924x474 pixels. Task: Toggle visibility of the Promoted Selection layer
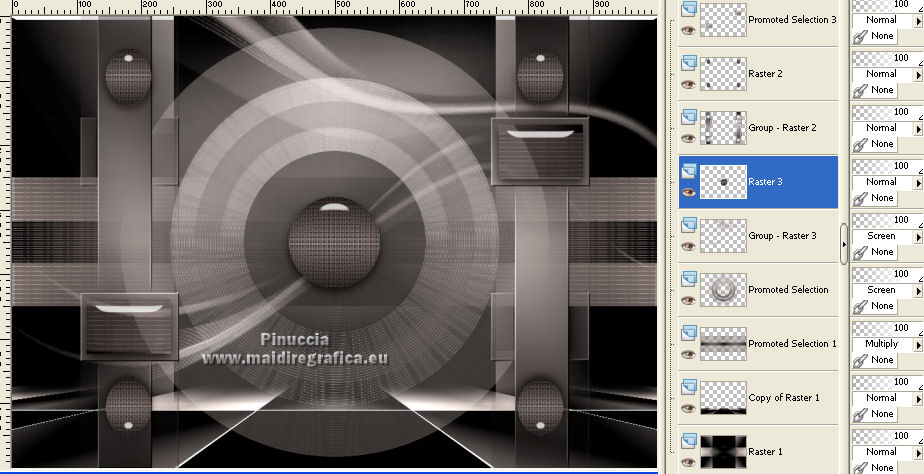click(688, 301)
